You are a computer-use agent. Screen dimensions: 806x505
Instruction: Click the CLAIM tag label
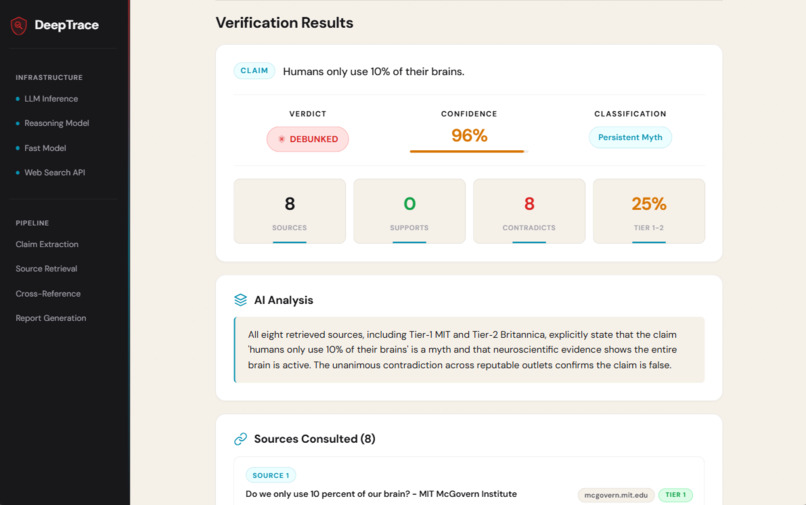click(x=254, y=71)
